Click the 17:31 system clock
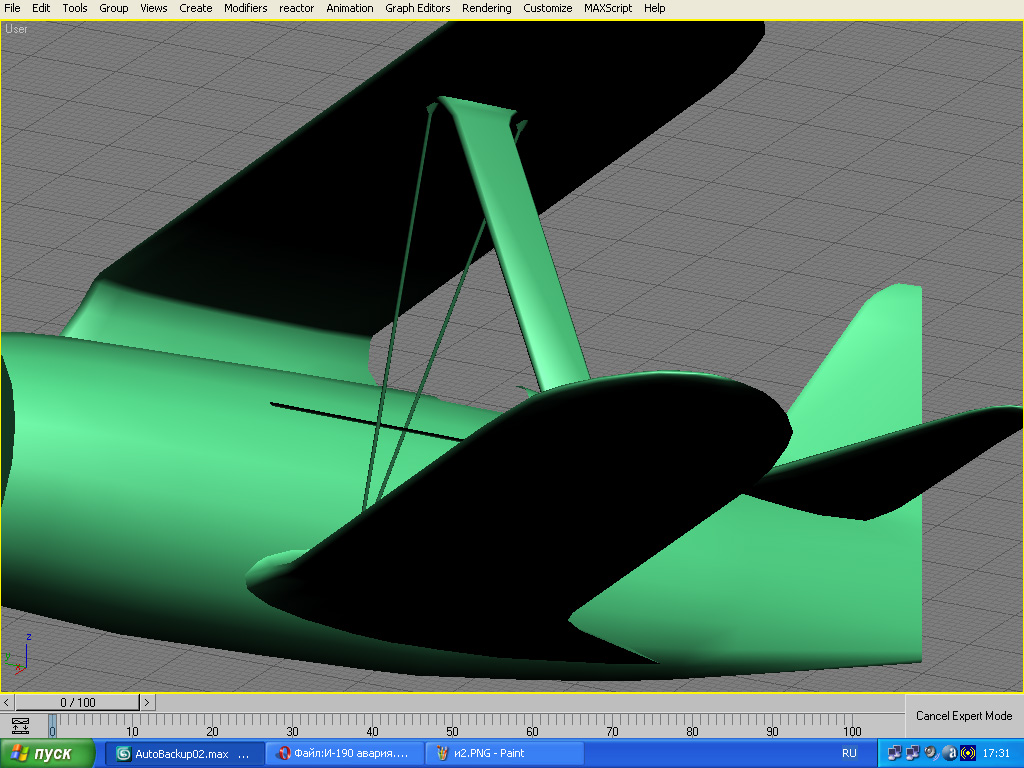This screenshot has height=768, width=1024. click(x=996, y=754)
